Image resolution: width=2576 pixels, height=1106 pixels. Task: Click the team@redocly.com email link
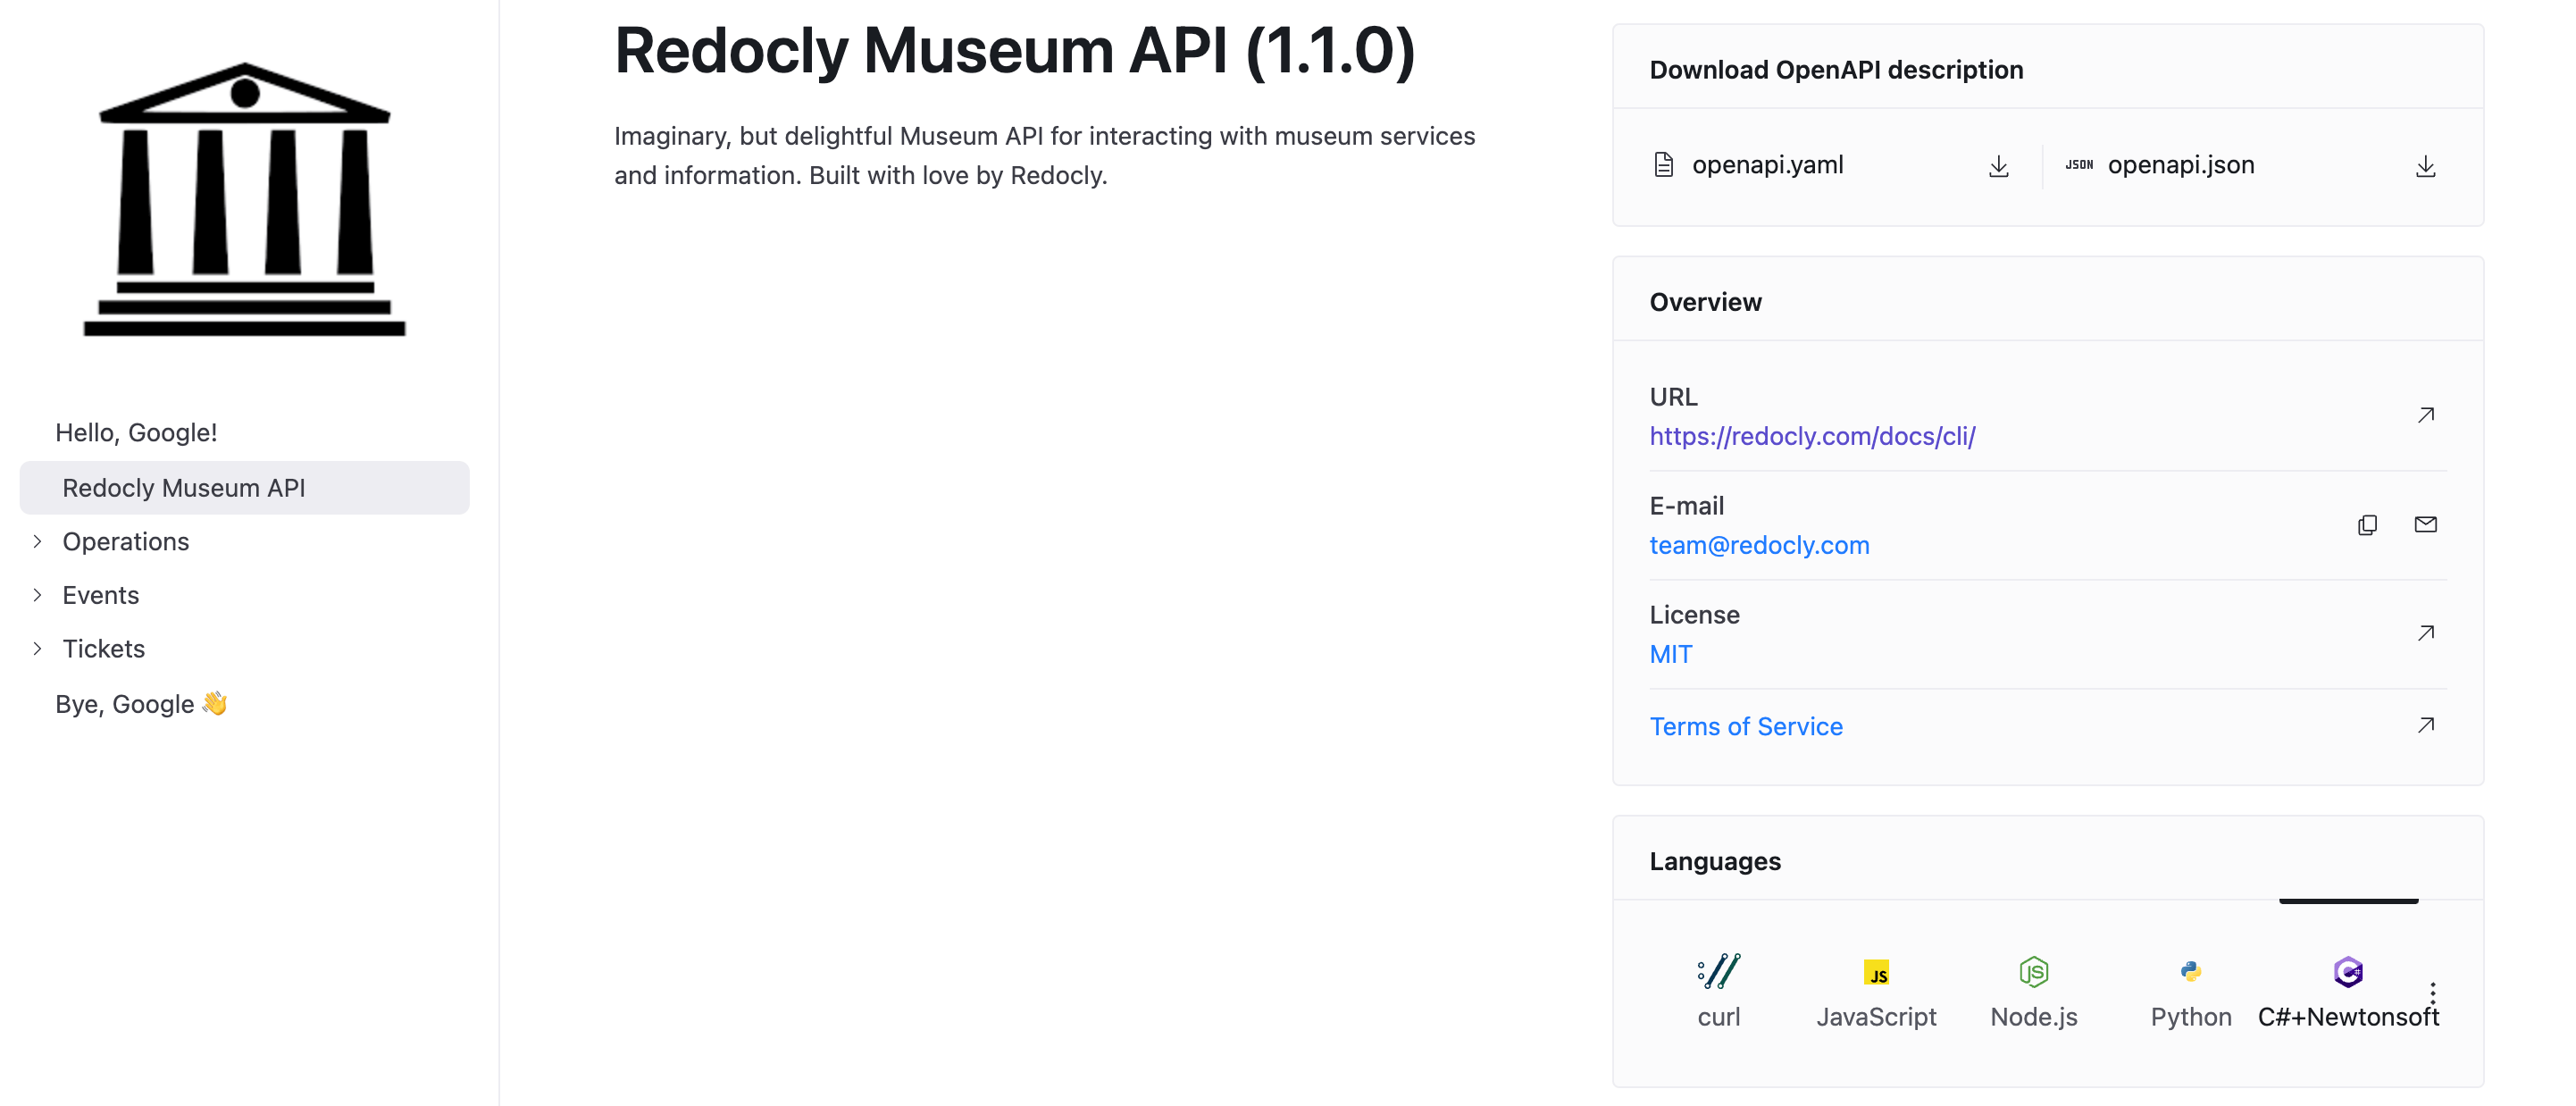[1759, 545]
